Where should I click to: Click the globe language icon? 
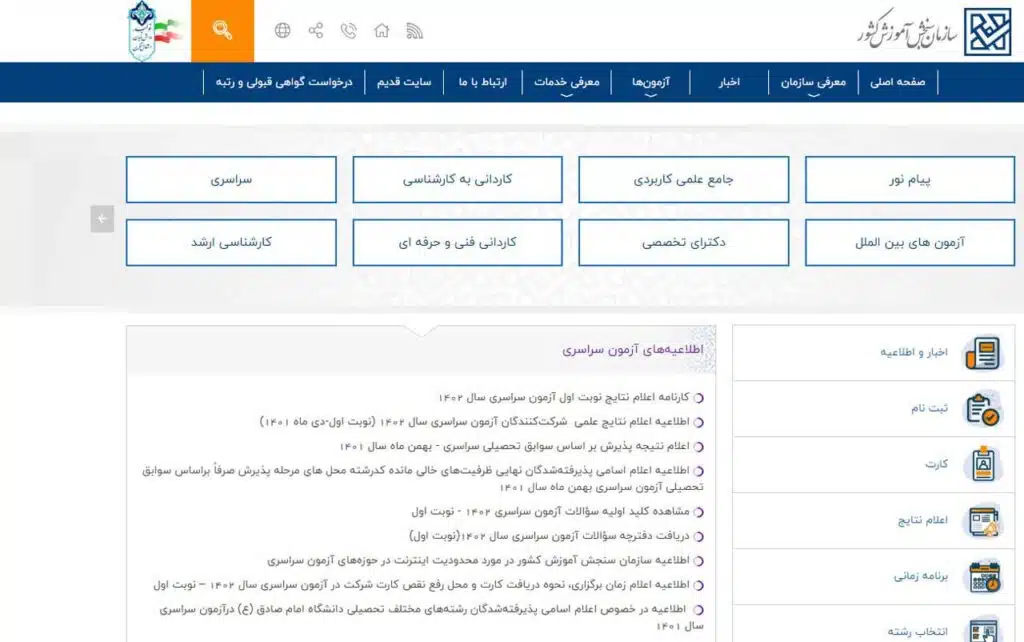tap(282, 31)
